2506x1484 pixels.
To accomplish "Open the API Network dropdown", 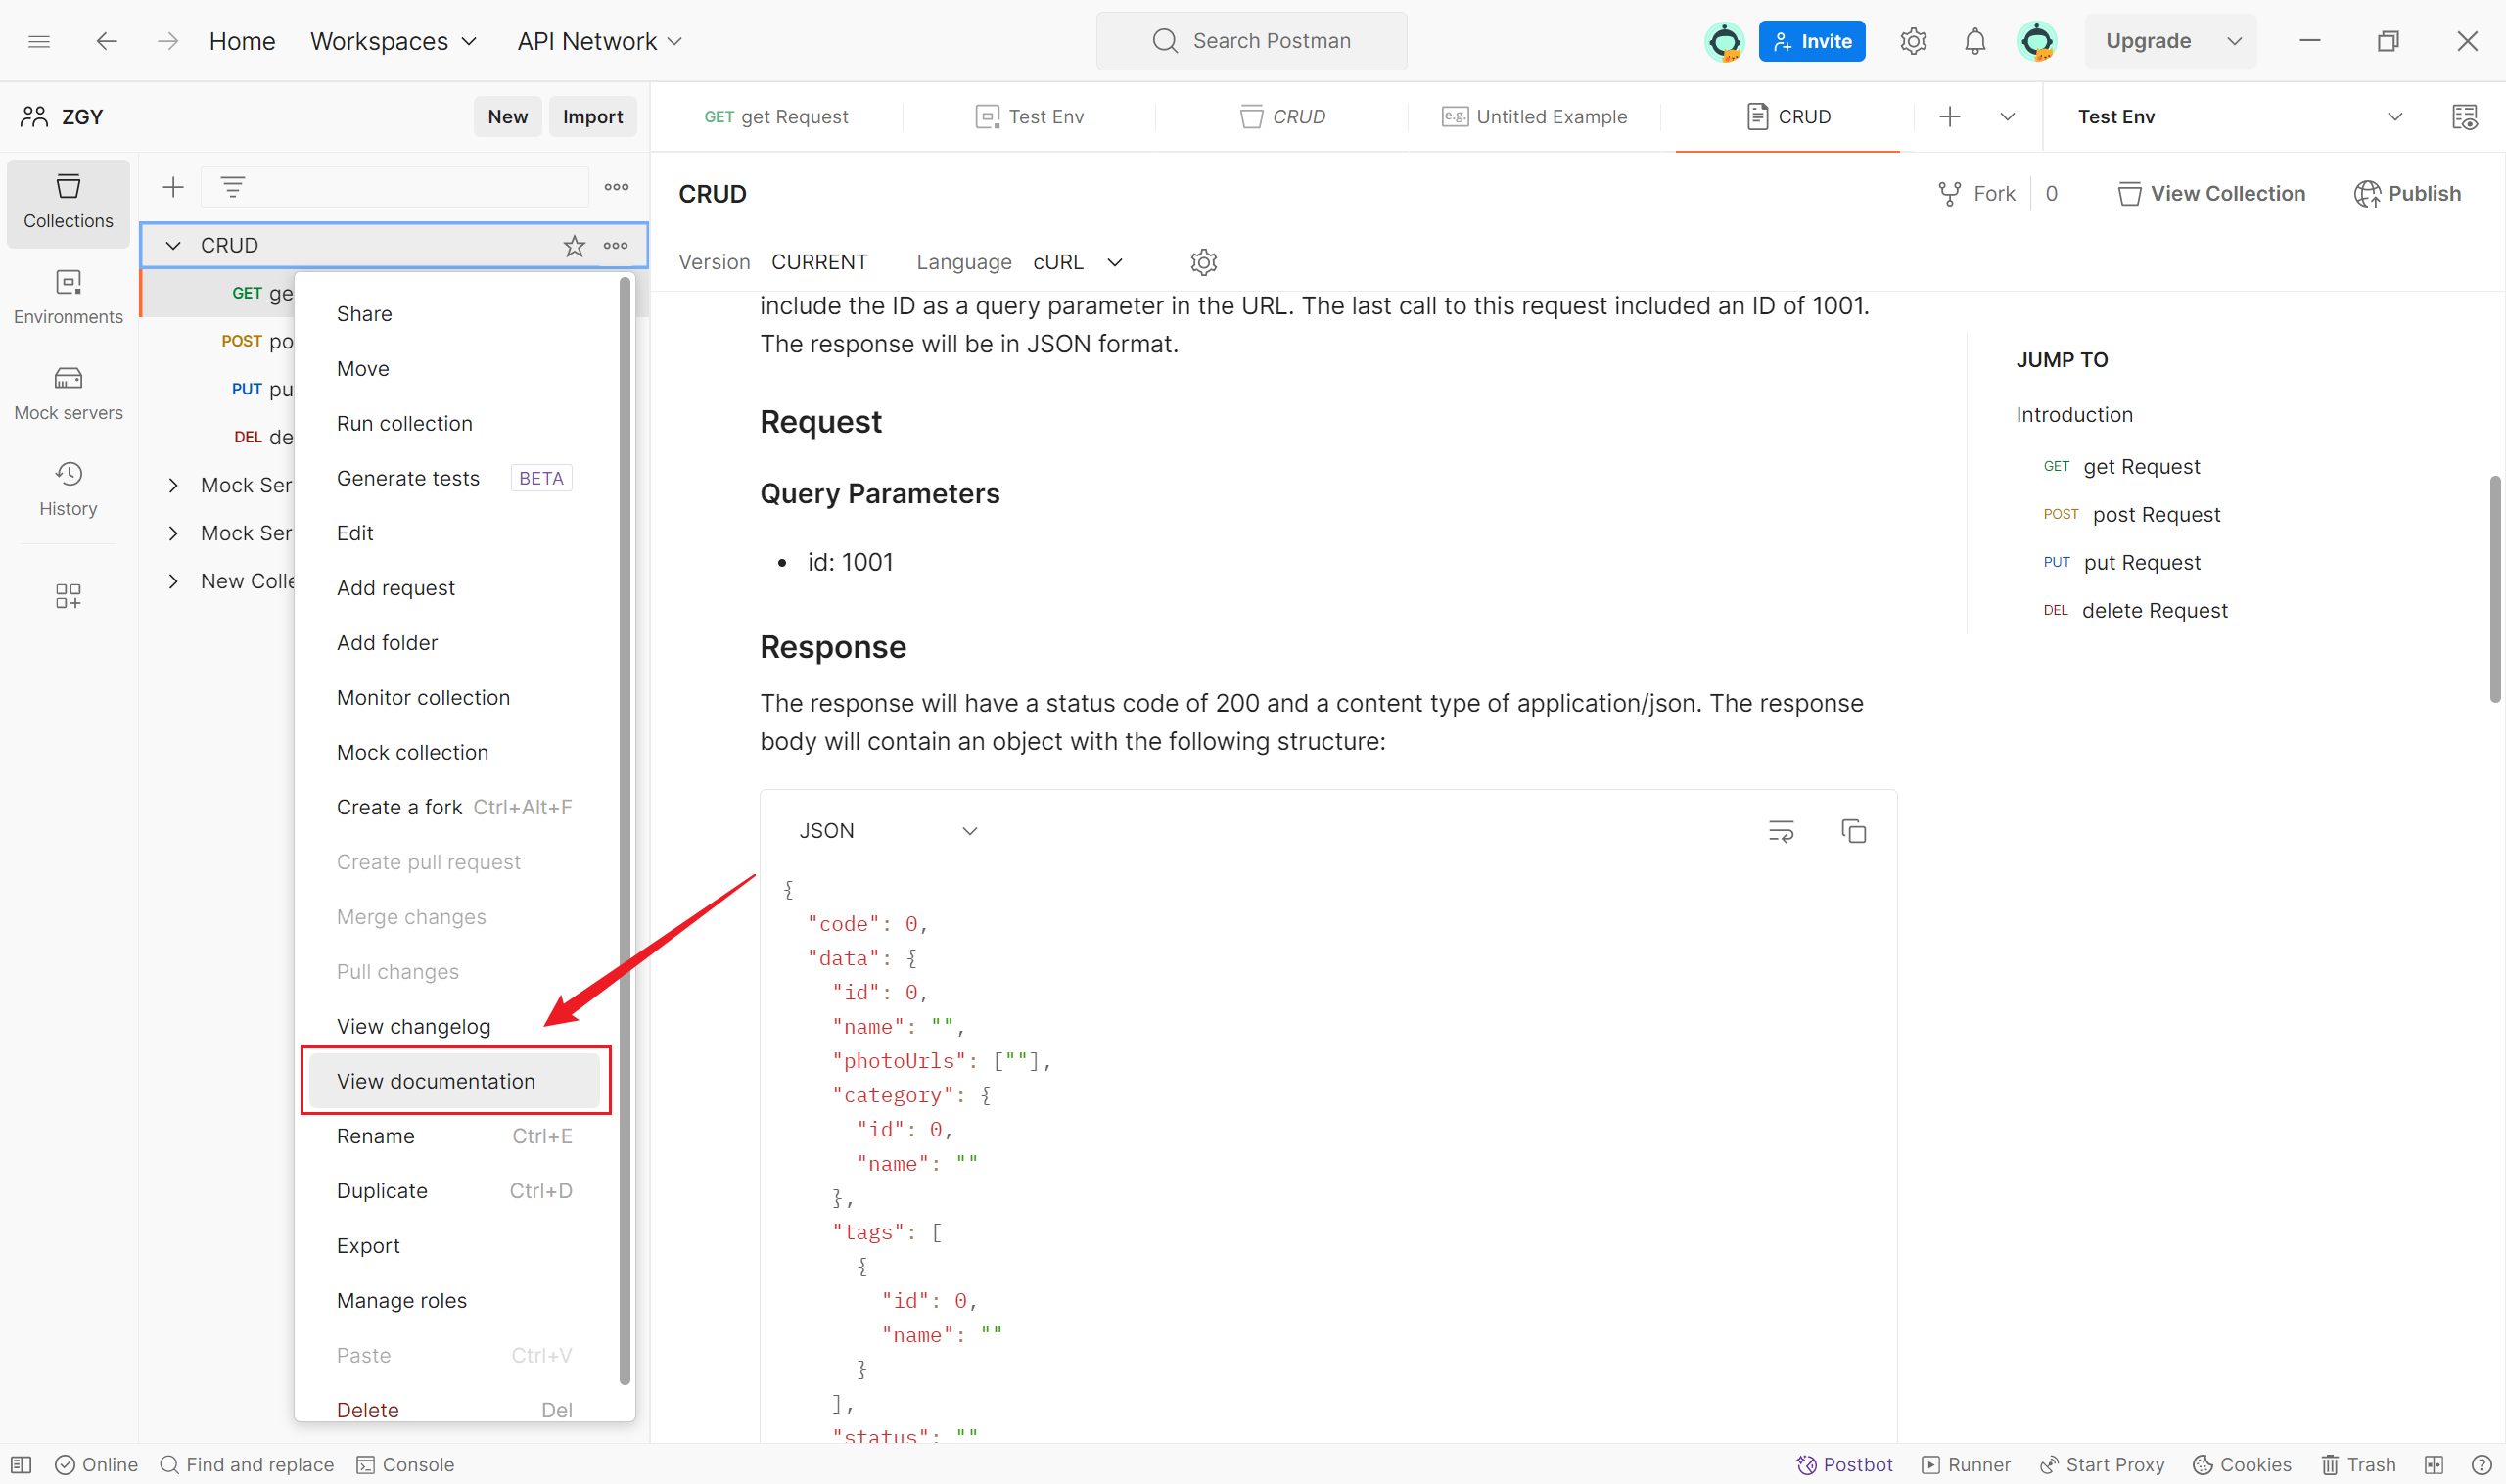I will click(x=600, y=41).
